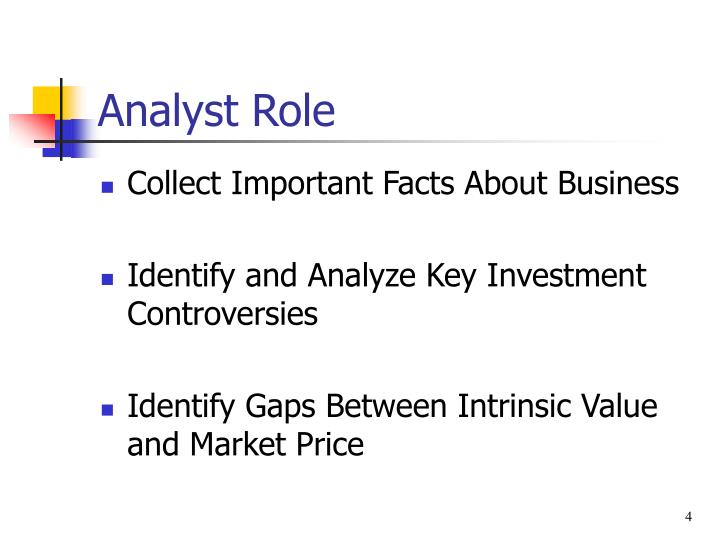Click the word "Investment" in the second bullet
The height and width of the screenshot is (540, 720).
coord(566,276)
